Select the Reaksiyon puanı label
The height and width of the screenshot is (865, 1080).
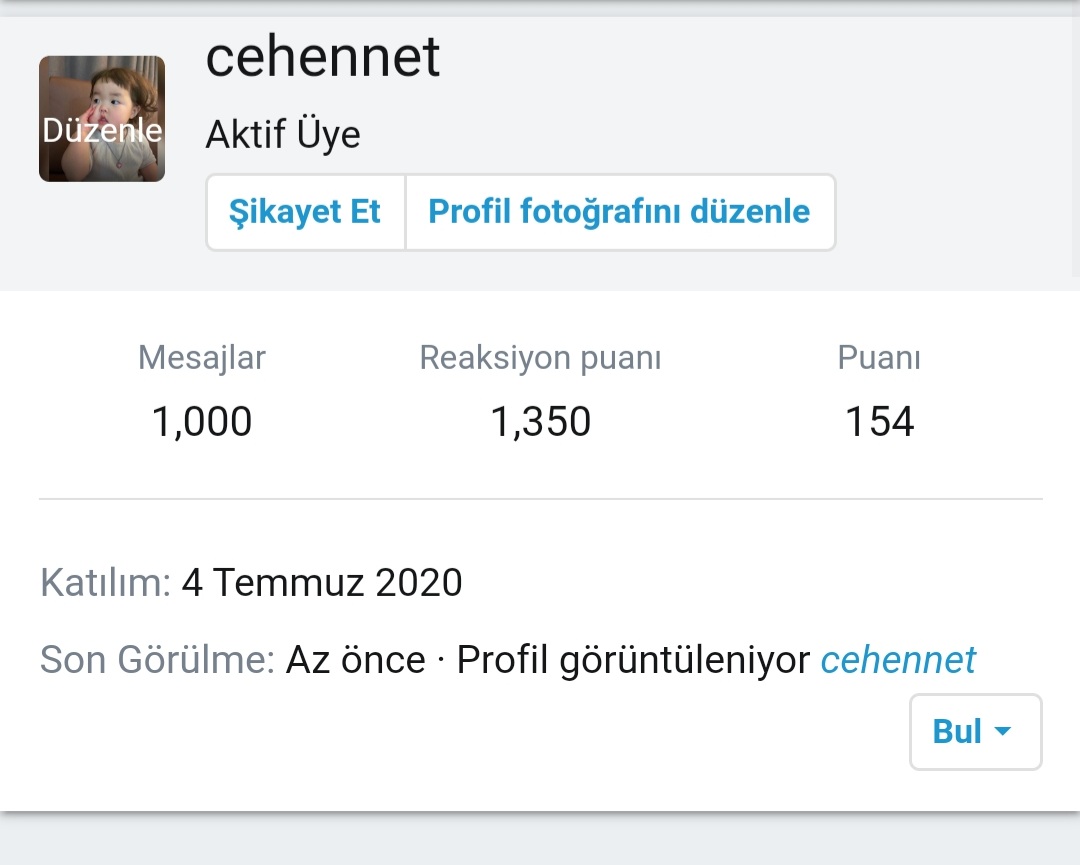tap(540, 358)
